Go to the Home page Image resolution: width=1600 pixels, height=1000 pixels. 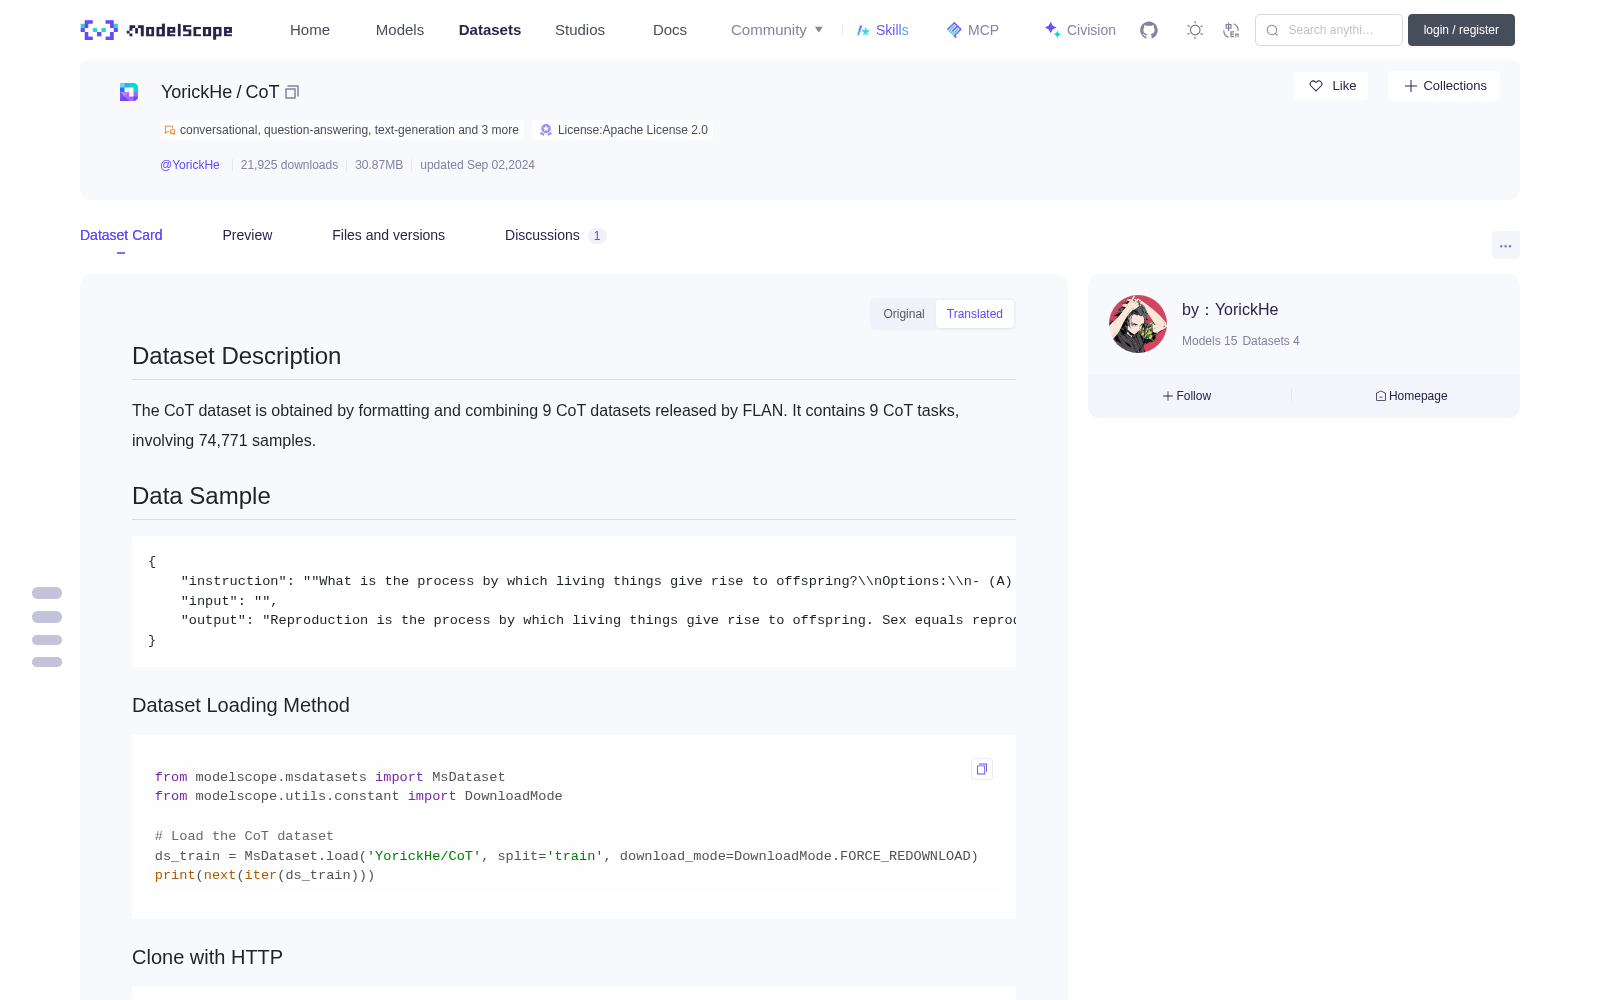point(310,30)
